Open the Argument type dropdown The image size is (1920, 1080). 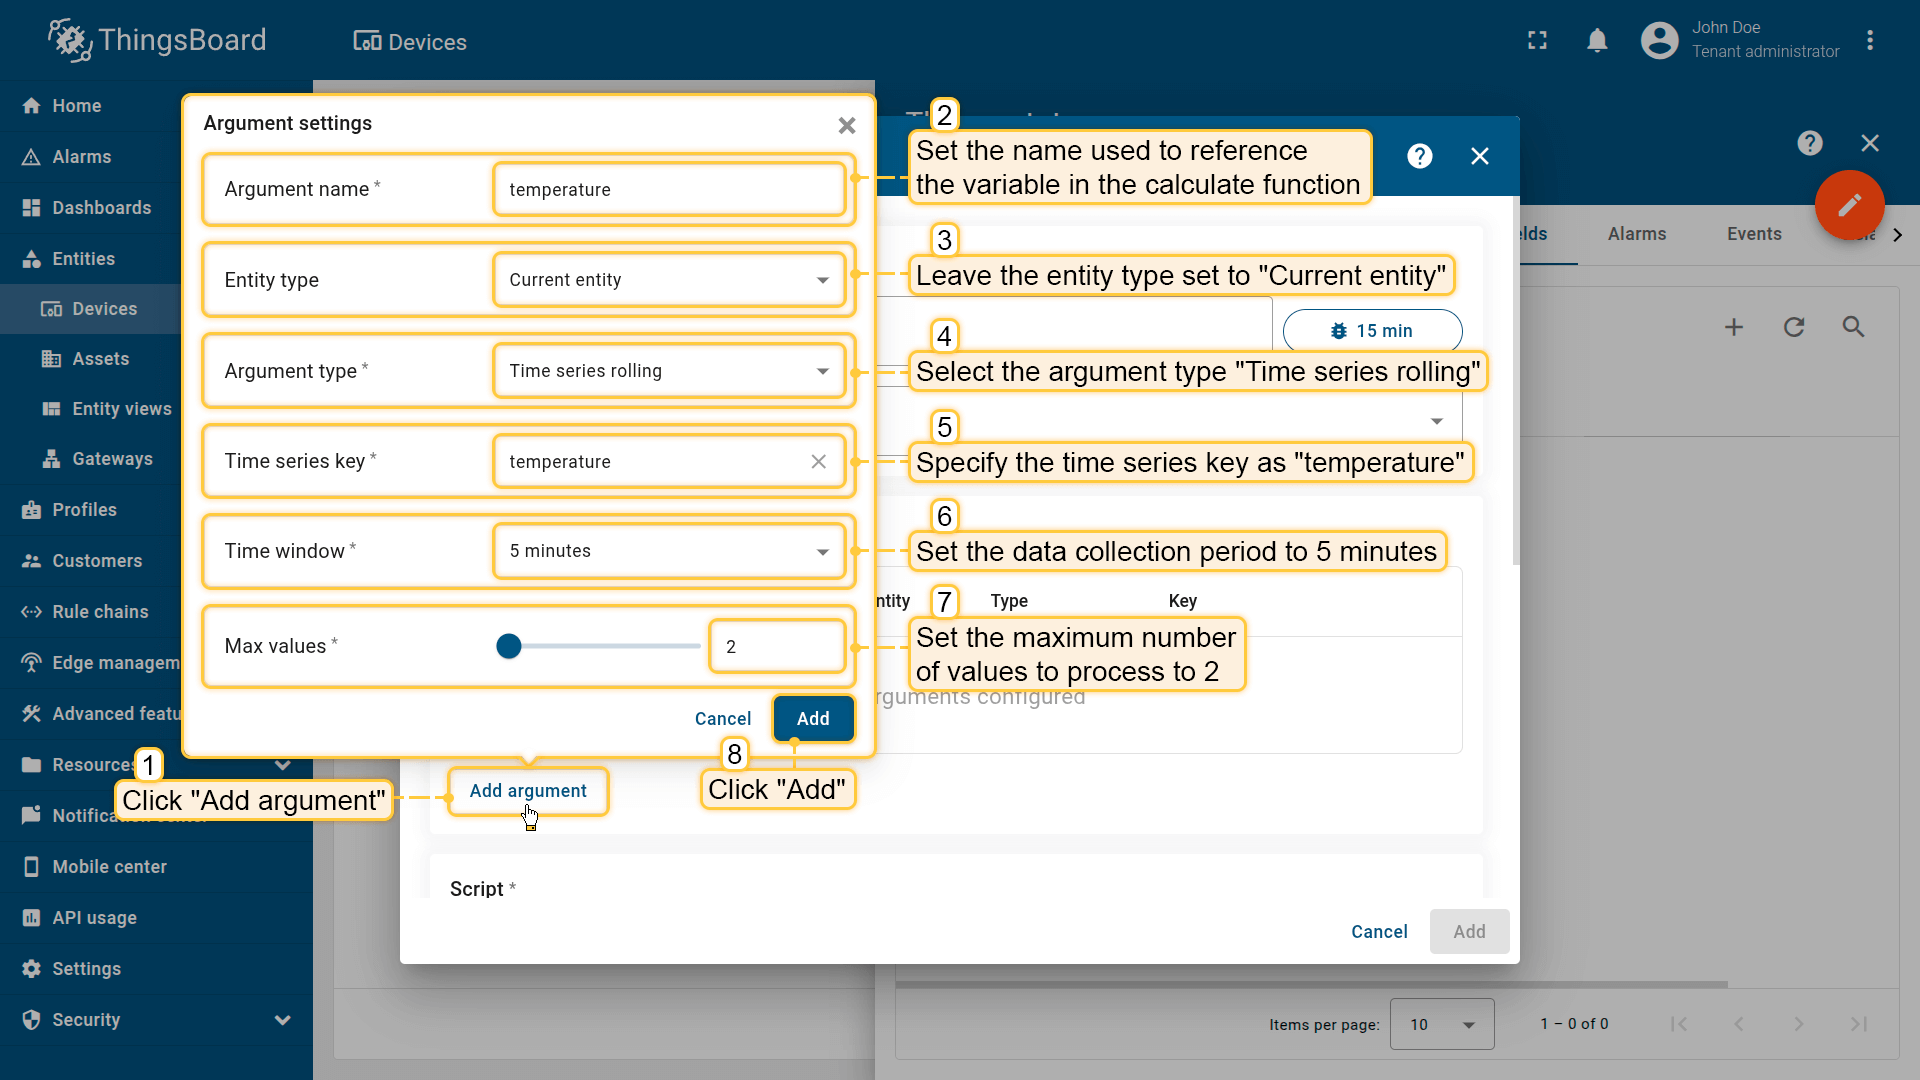point(669,371)
